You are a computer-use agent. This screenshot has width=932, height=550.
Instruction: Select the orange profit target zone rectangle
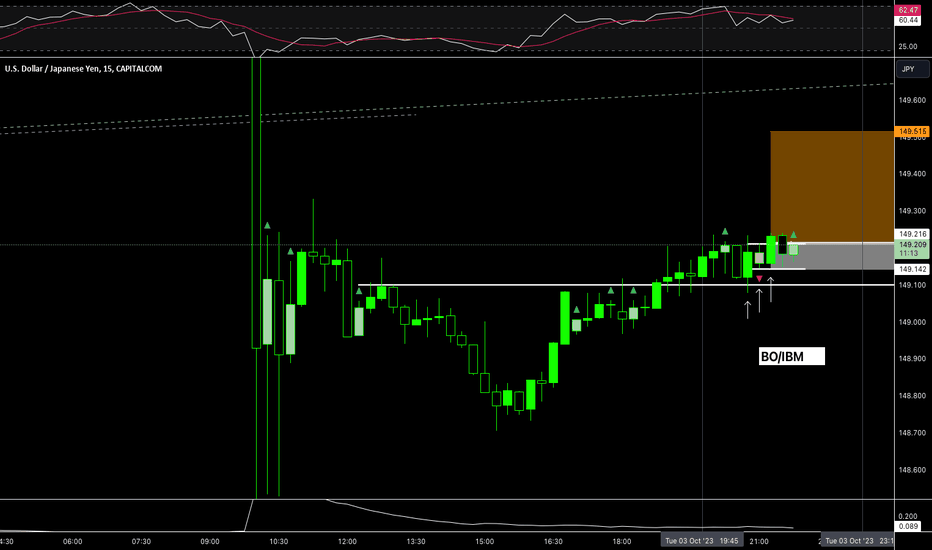(832, 187)
